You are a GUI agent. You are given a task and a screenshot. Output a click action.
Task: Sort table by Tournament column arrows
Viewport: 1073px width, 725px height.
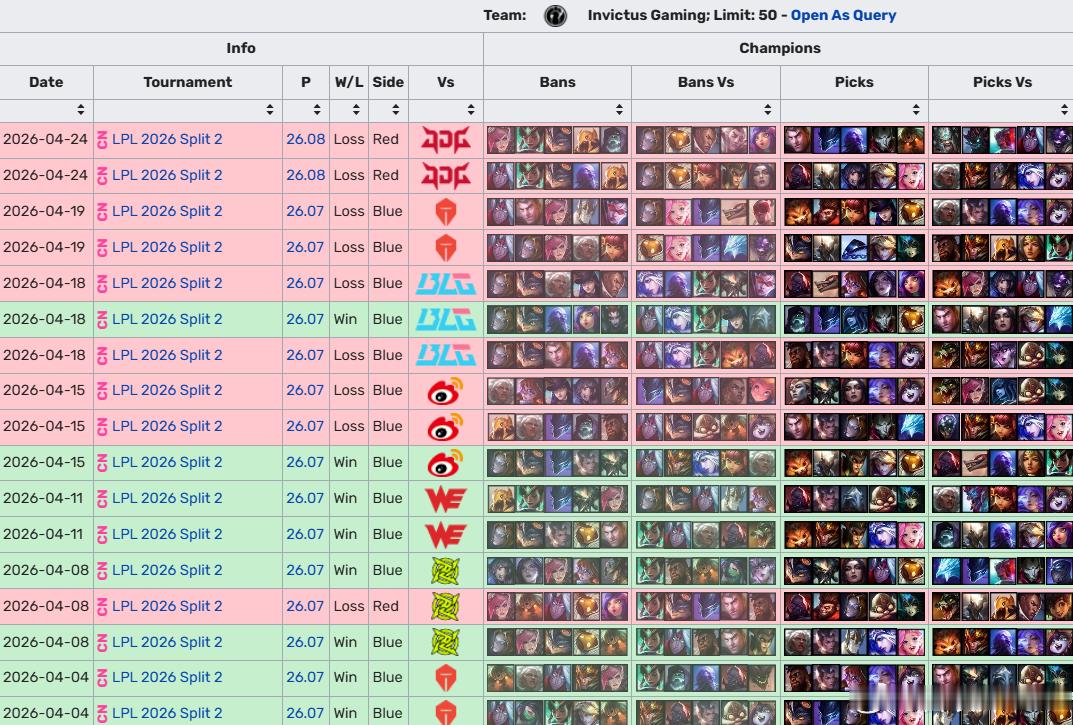270,110
